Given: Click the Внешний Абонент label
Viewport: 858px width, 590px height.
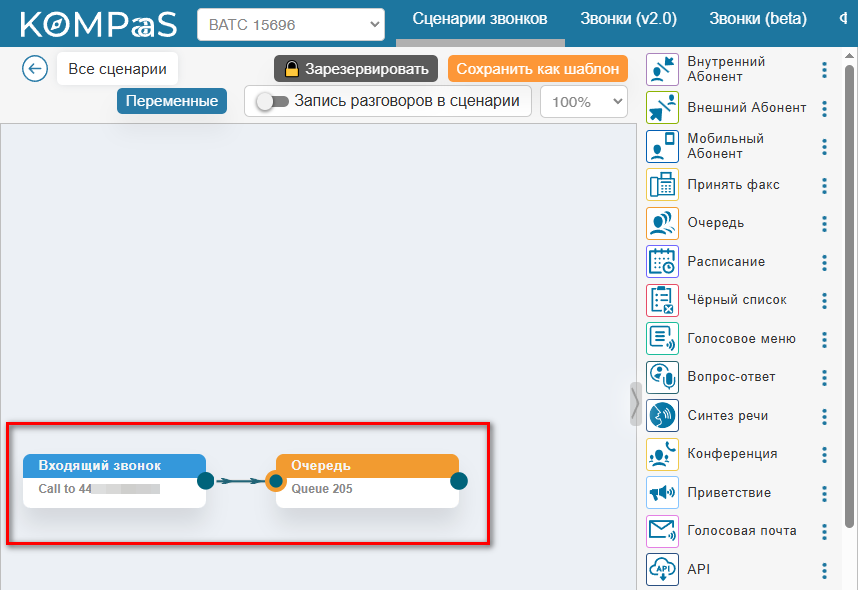Looking at the screenshot, I should [x=746, y=108].
